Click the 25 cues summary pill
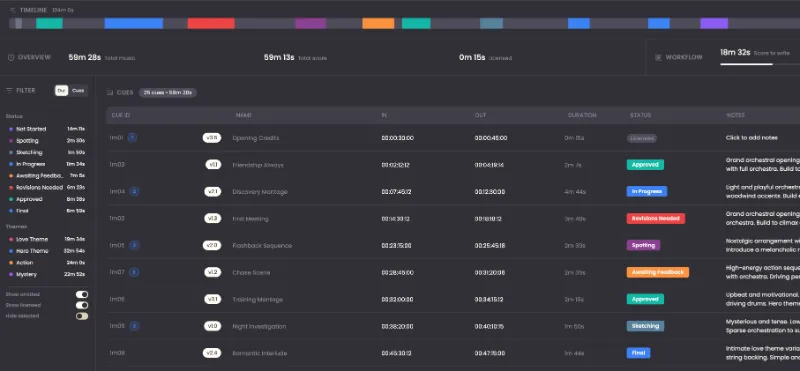 point(167,93)
